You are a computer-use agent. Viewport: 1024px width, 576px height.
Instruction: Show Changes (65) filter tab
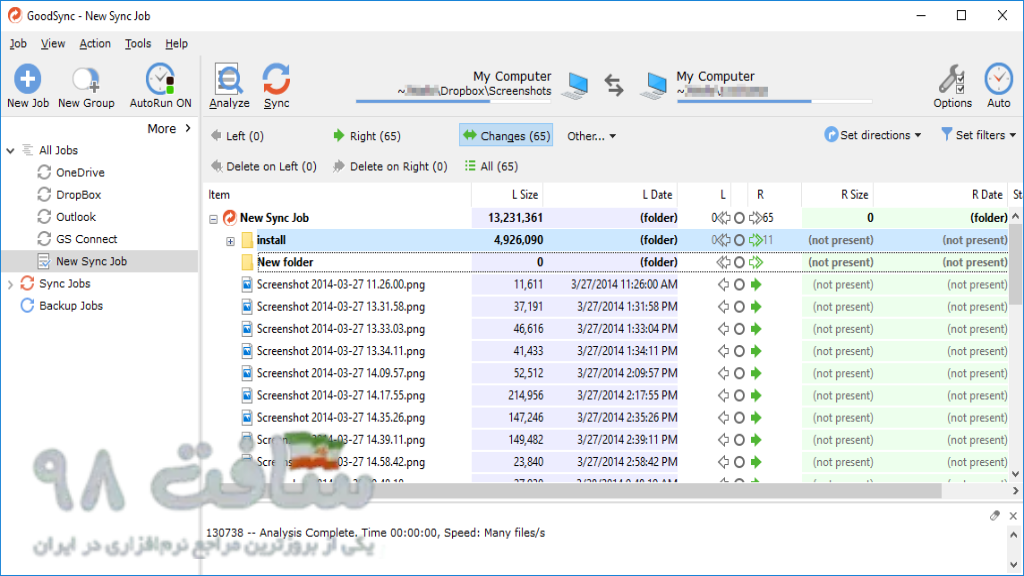click(506, 135)
